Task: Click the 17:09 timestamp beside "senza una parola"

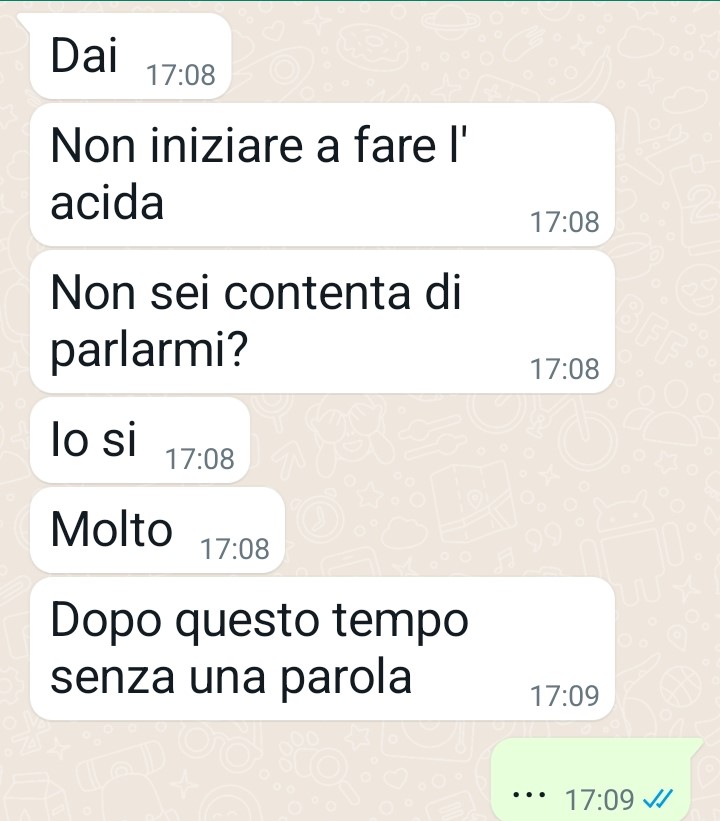Action: (x=564, y=696)
